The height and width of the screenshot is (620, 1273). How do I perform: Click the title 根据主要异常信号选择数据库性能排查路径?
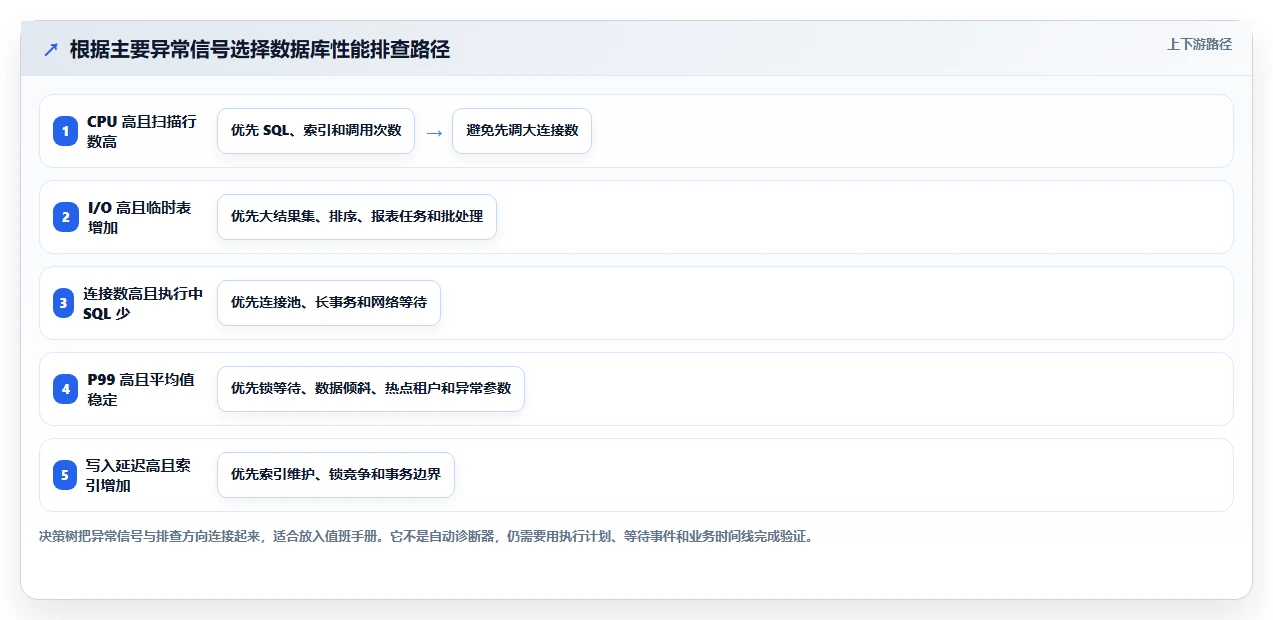point(260,49)
